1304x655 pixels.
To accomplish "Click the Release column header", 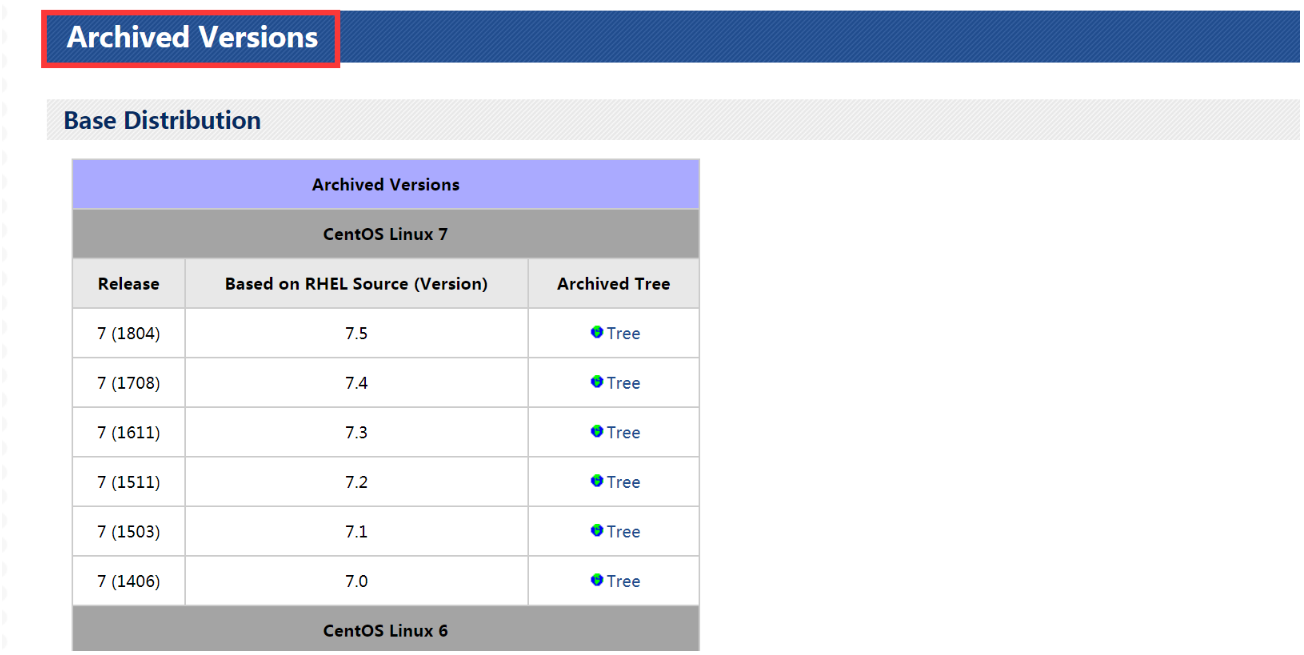I will pos(129,283).
